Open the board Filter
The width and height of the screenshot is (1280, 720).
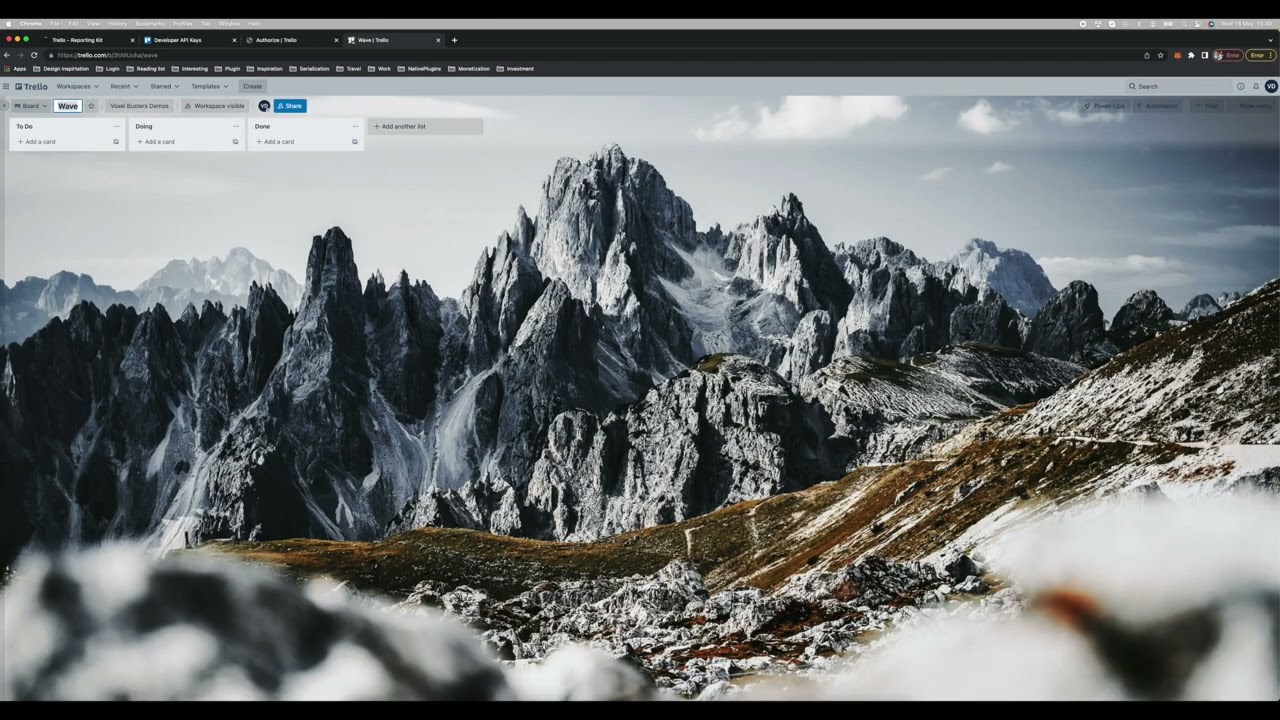1206,106
